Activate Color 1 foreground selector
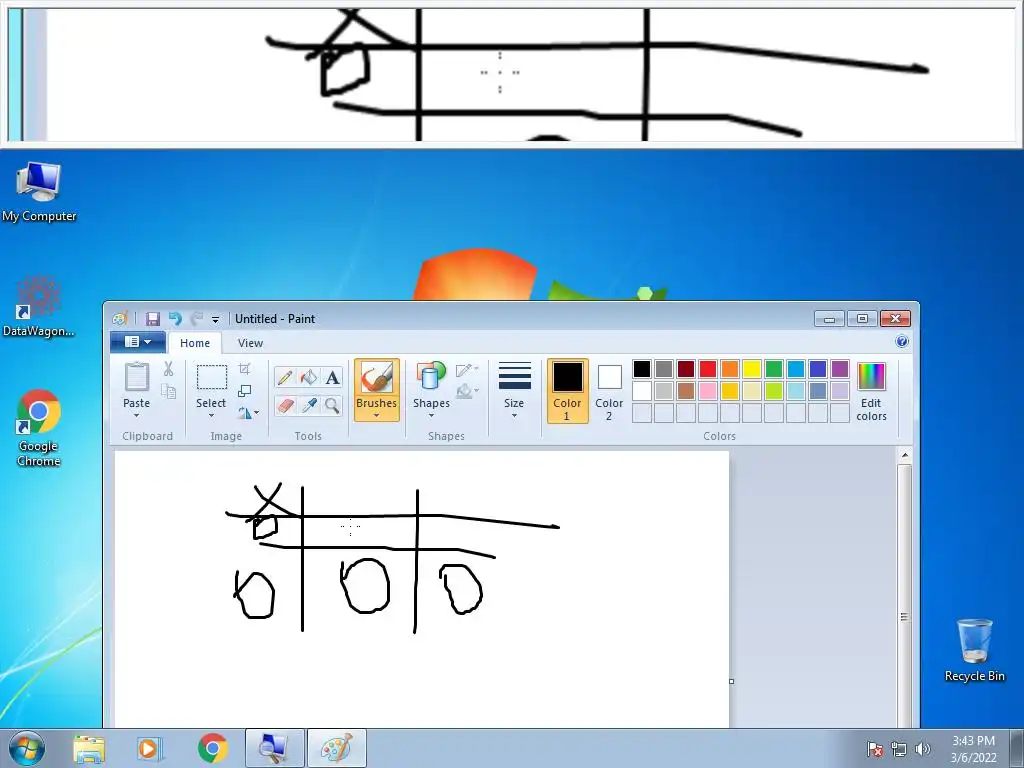The width and height of the screenshot is (1024, 768). [567, 391]
